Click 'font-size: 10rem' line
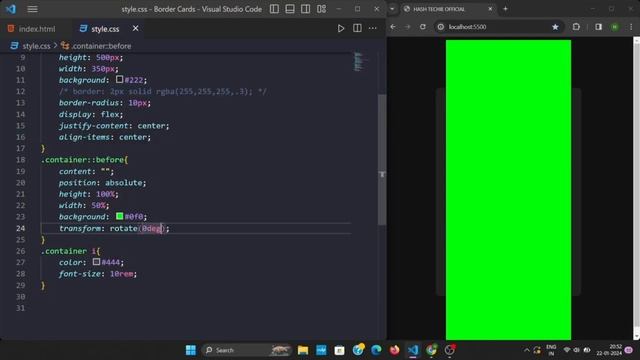The image size is (640, 360). pos(98,274)
